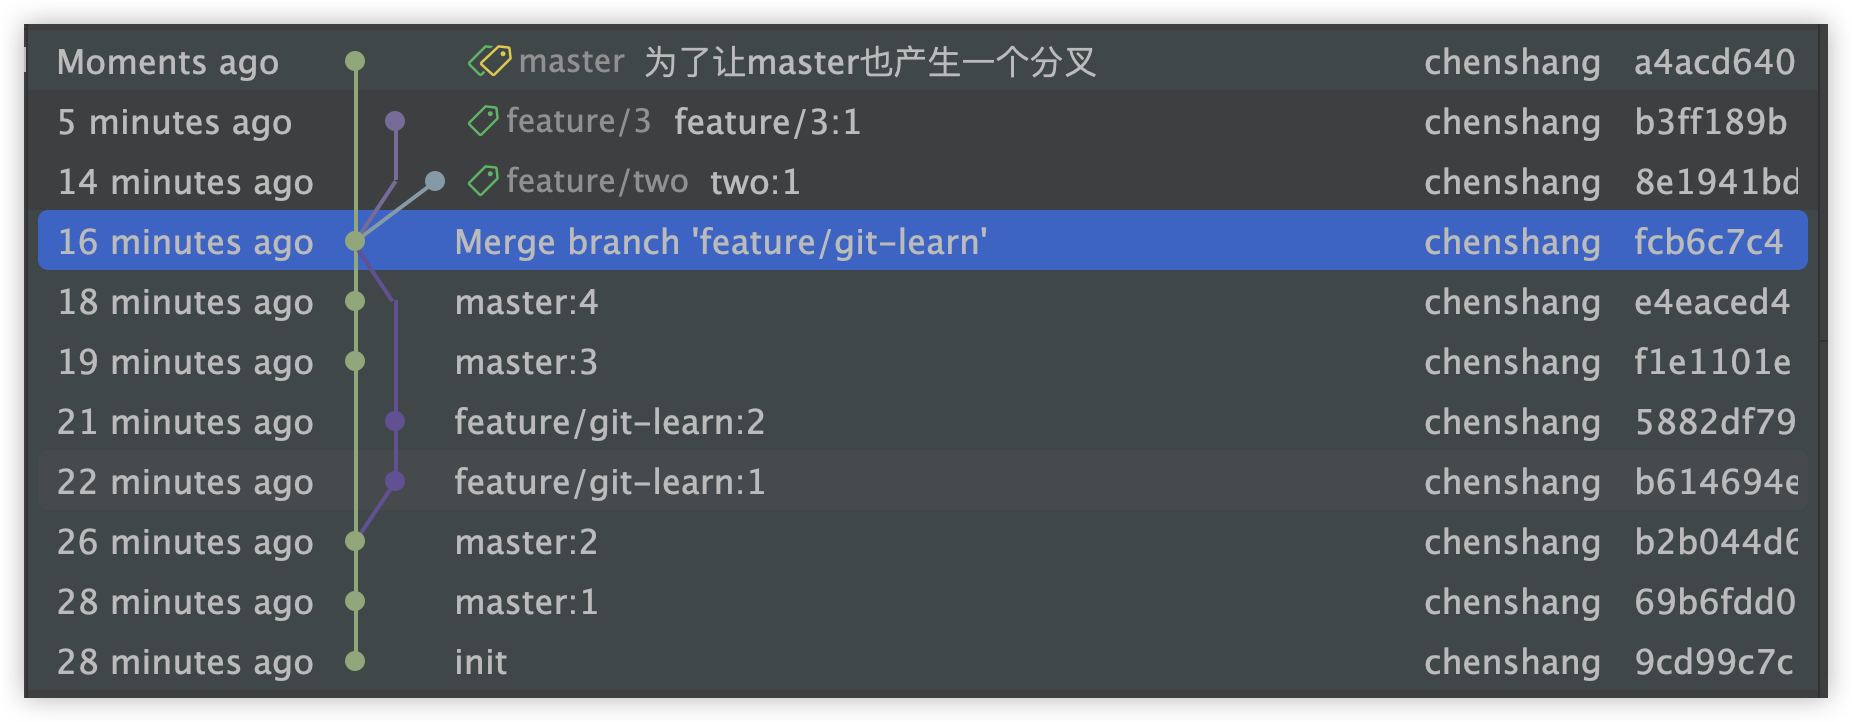
Task: Click the commit hash 9cd99c7c
Action: (x=1714, y=662)
